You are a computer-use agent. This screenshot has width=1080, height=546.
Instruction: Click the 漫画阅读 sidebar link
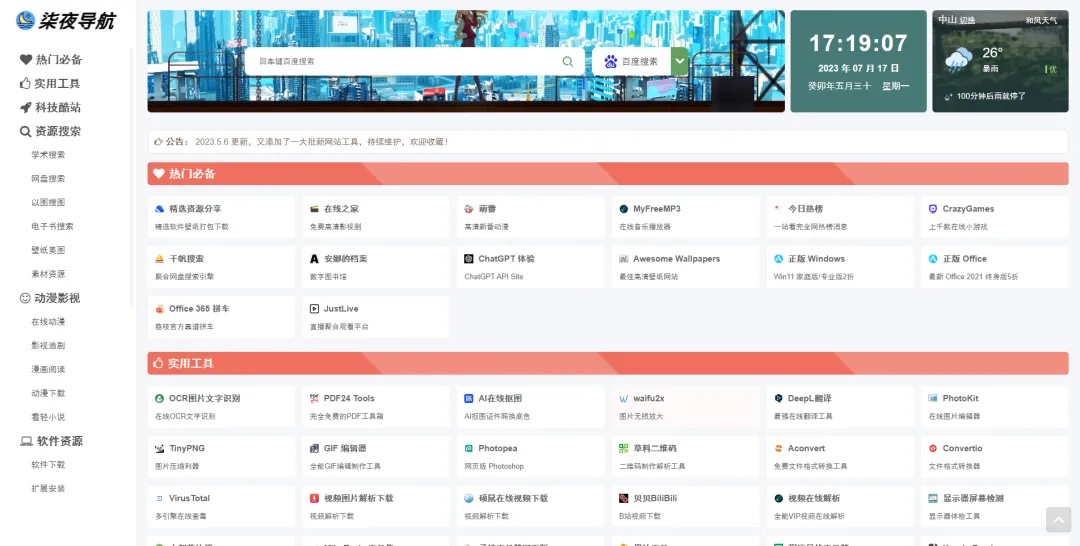pos(48,370)
